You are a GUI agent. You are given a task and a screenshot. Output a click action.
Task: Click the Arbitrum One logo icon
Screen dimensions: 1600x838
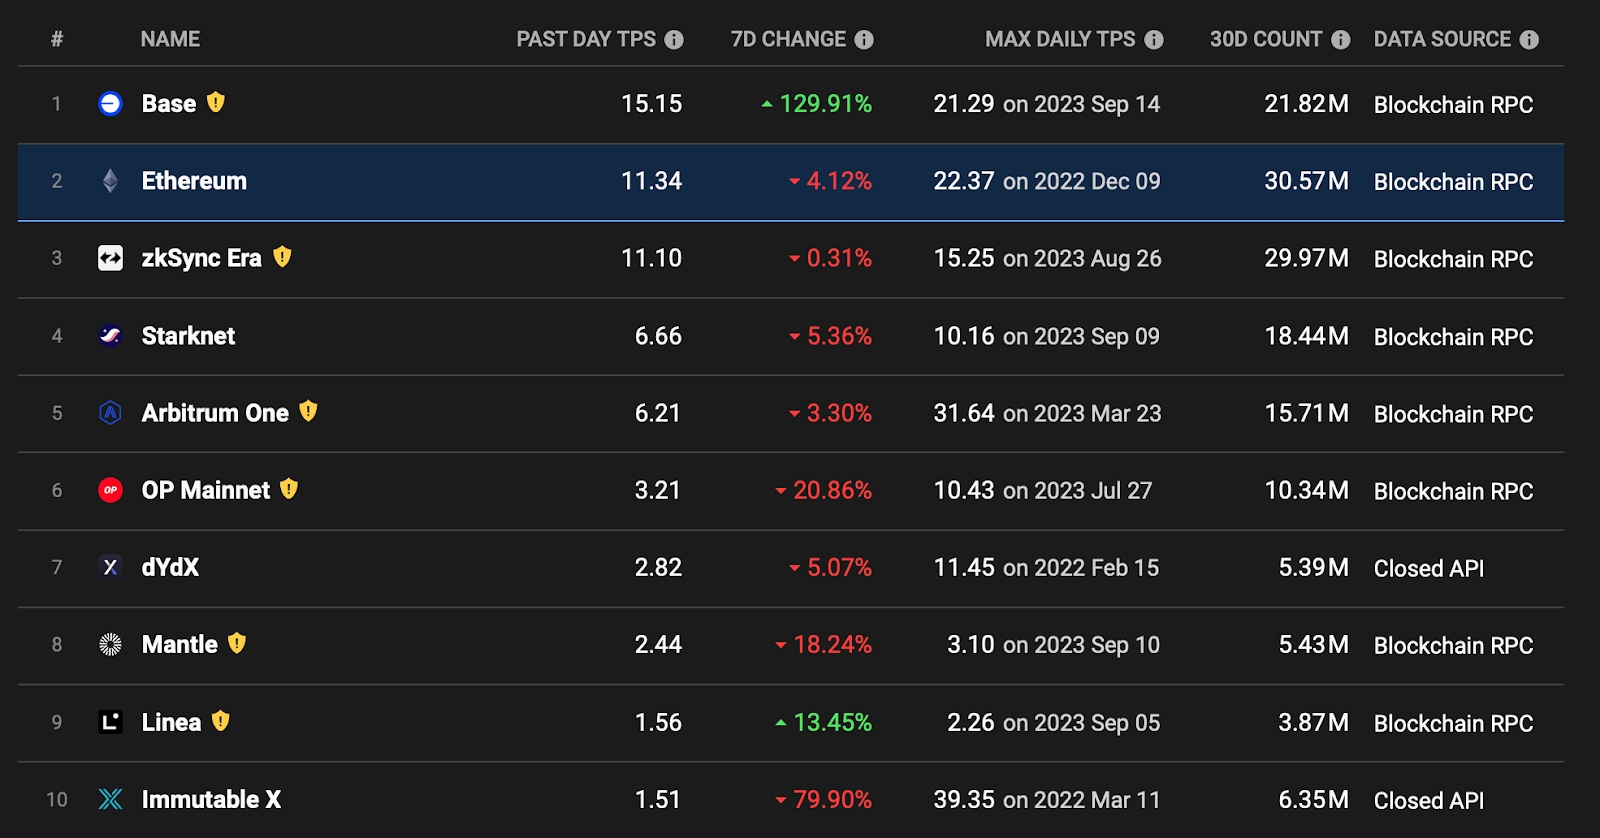pos(110,412)
